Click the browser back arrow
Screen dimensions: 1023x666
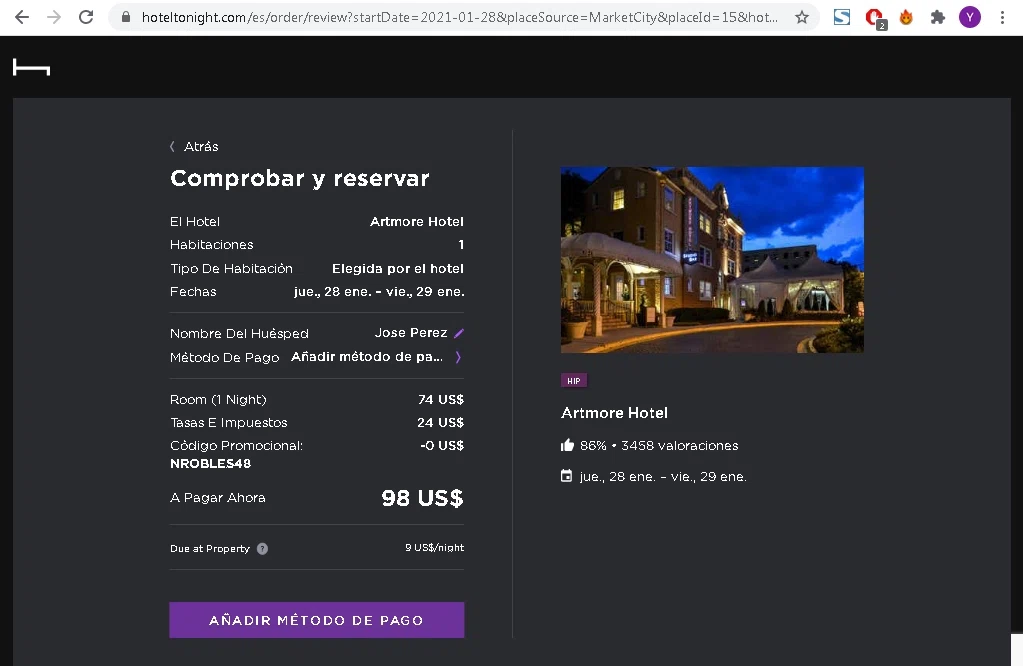(x=22, y=17)
